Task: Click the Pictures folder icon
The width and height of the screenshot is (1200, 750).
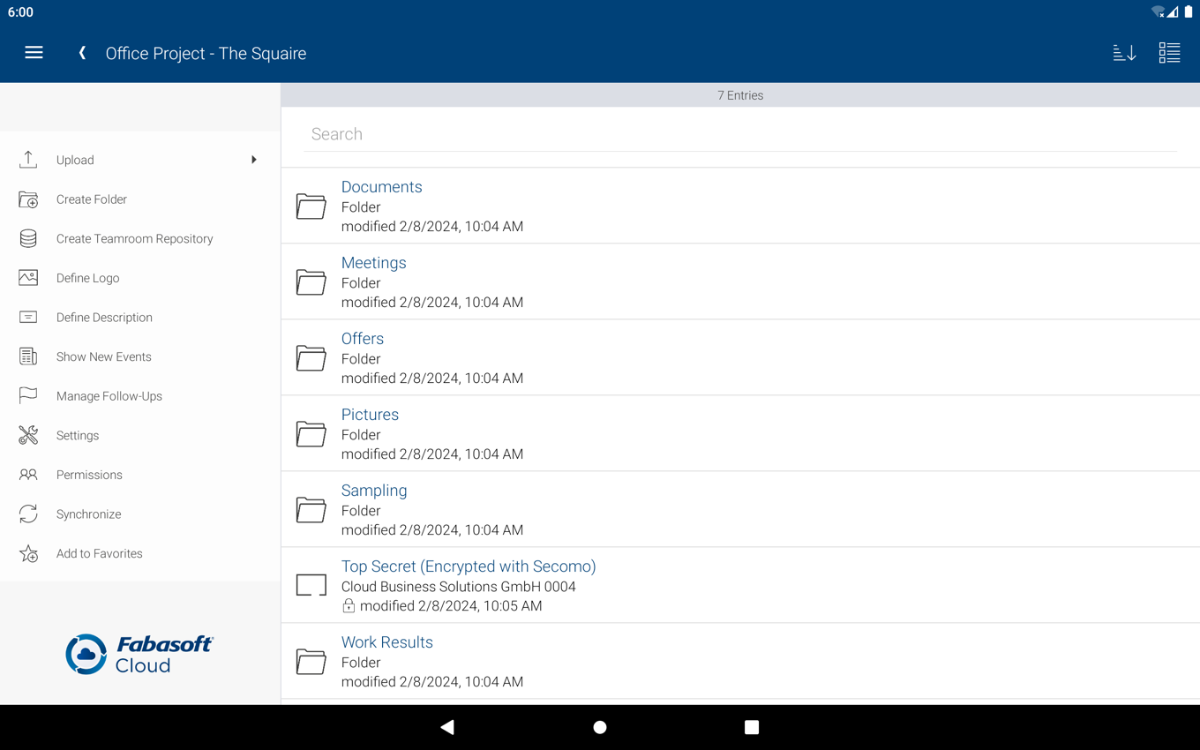Action: [x=311, y=434]
